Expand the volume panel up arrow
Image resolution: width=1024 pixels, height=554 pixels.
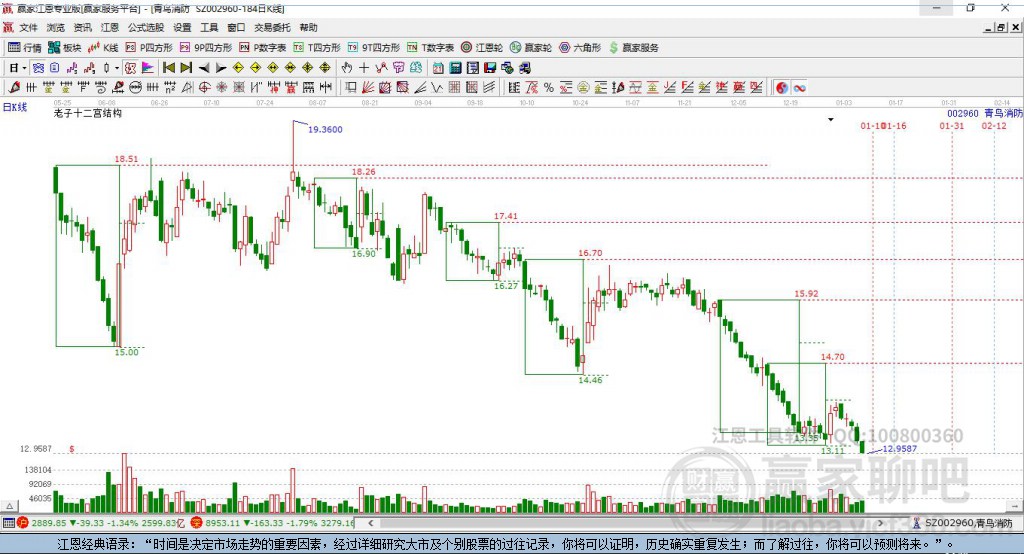tap(9, 506)
